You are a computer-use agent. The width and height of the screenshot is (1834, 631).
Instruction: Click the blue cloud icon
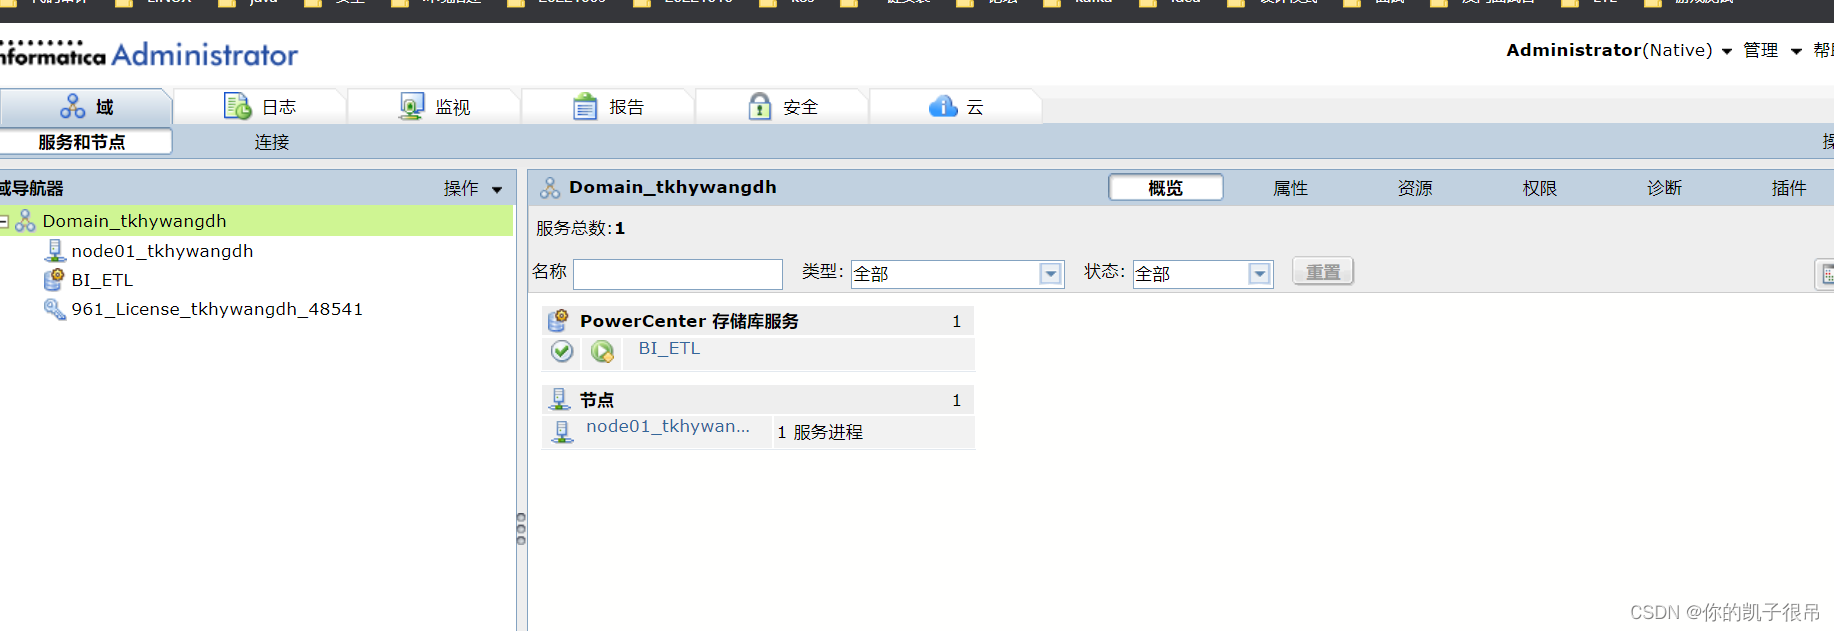coord(943,106)
